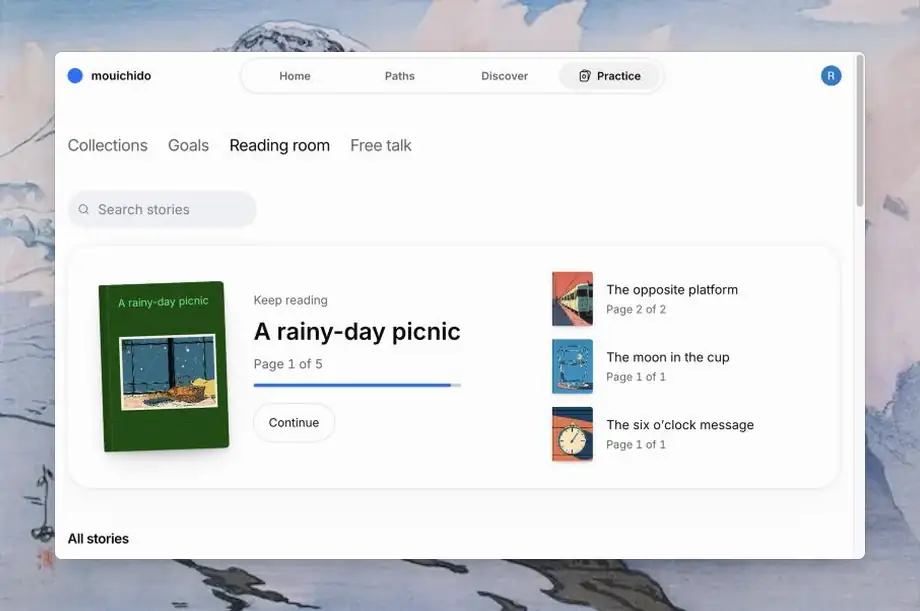Click the window's vertical scrollbar
This screenshot has height=611, width=920.
pyautogui.click(x=860, y=130)
